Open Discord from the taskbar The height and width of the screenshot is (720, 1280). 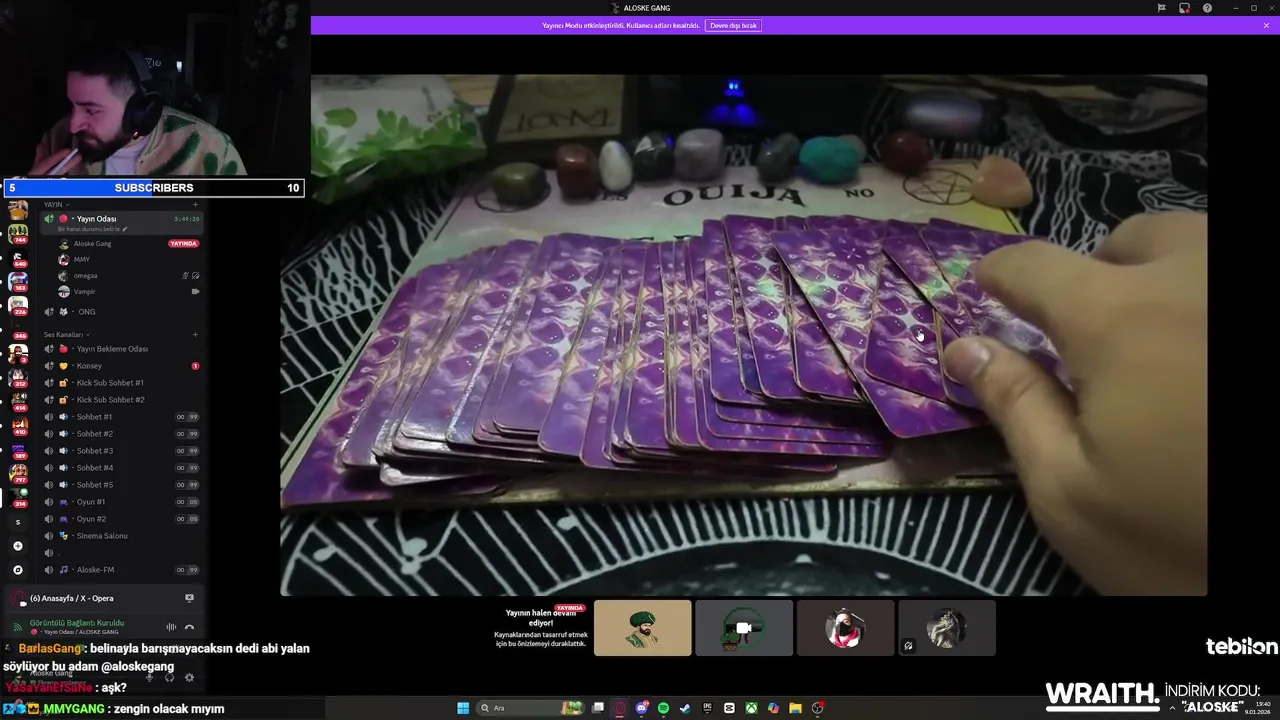642,708
